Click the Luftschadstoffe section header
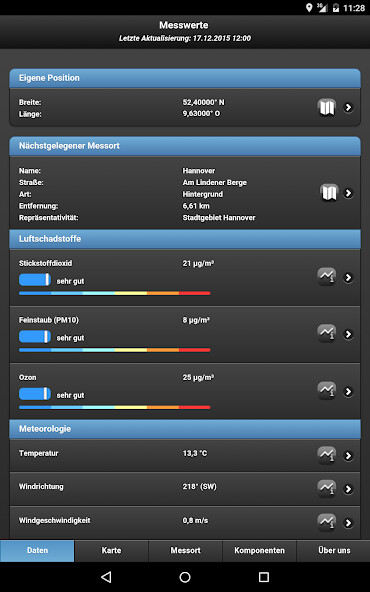 [185, 239]
